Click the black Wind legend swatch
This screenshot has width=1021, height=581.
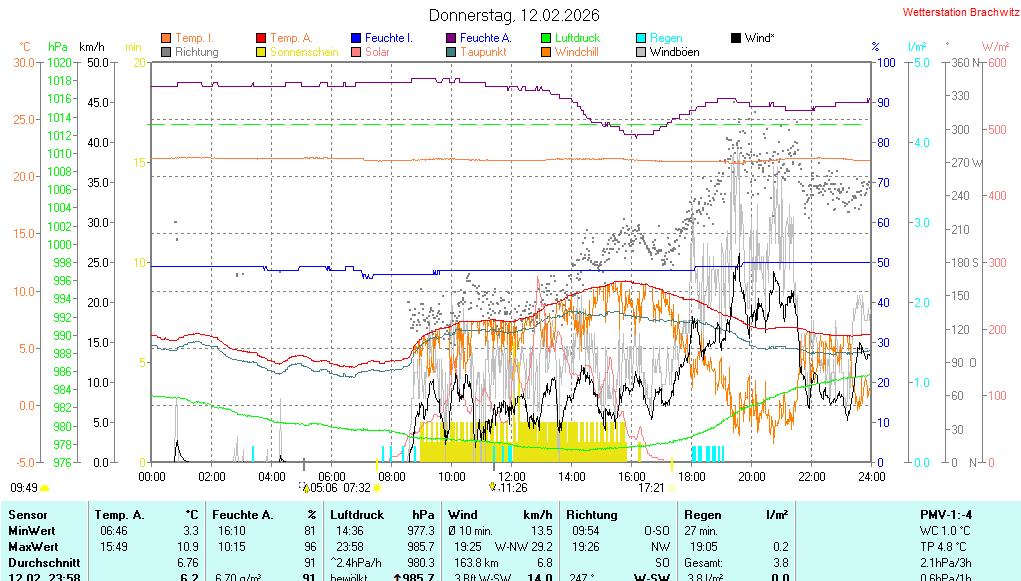(x=736, y=38)
